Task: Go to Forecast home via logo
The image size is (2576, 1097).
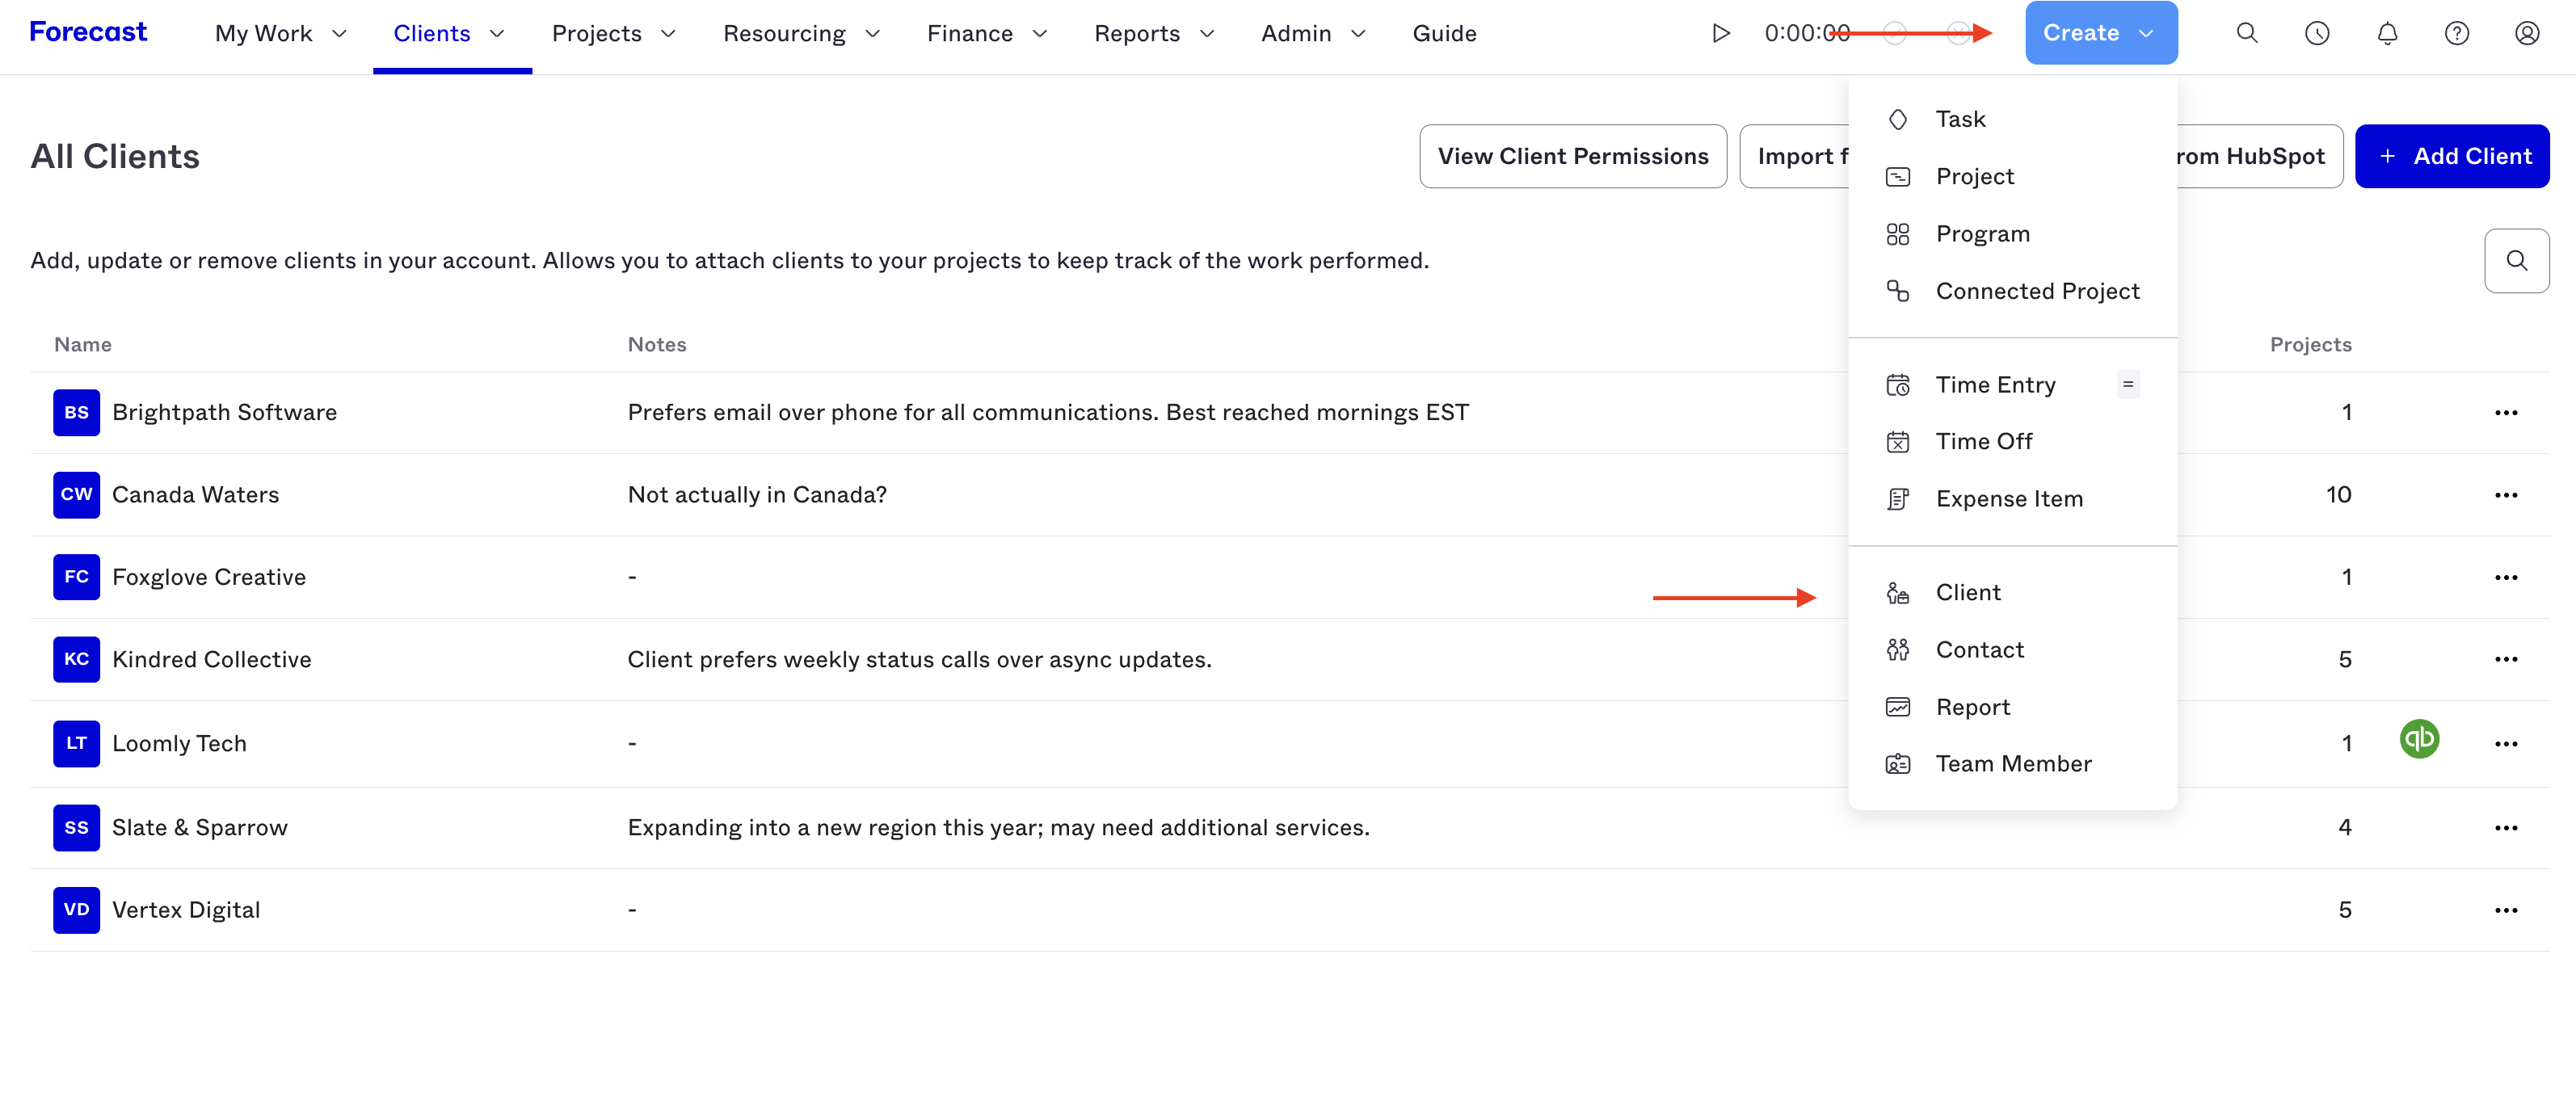Action: [x=88, y=32]
